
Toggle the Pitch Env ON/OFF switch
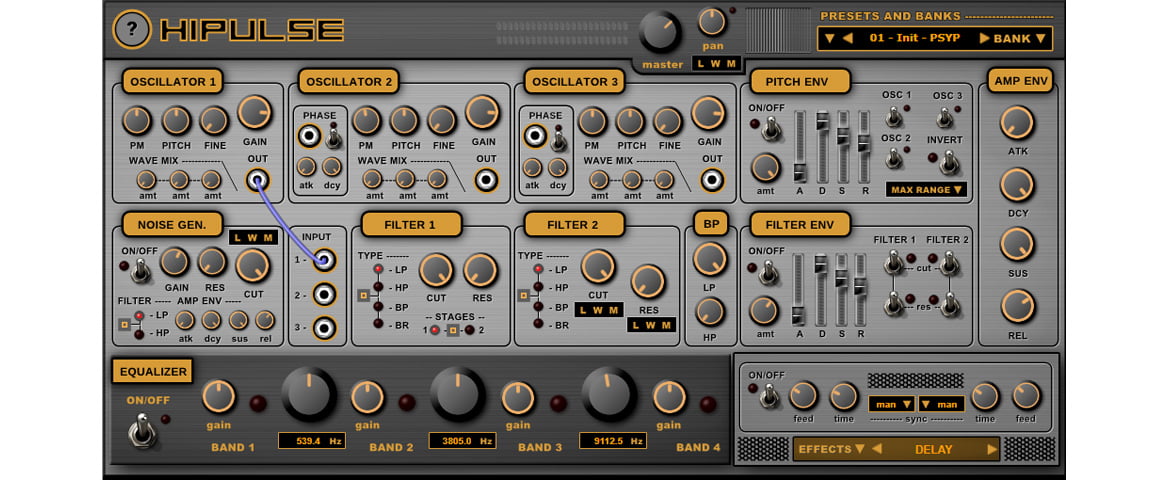pos(771,129)
